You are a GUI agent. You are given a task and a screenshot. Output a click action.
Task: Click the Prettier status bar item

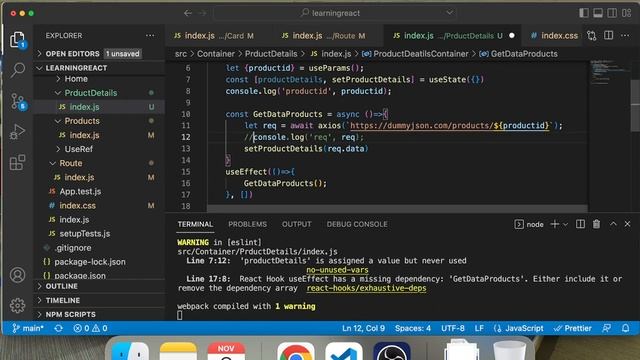(x=572, y=328)
